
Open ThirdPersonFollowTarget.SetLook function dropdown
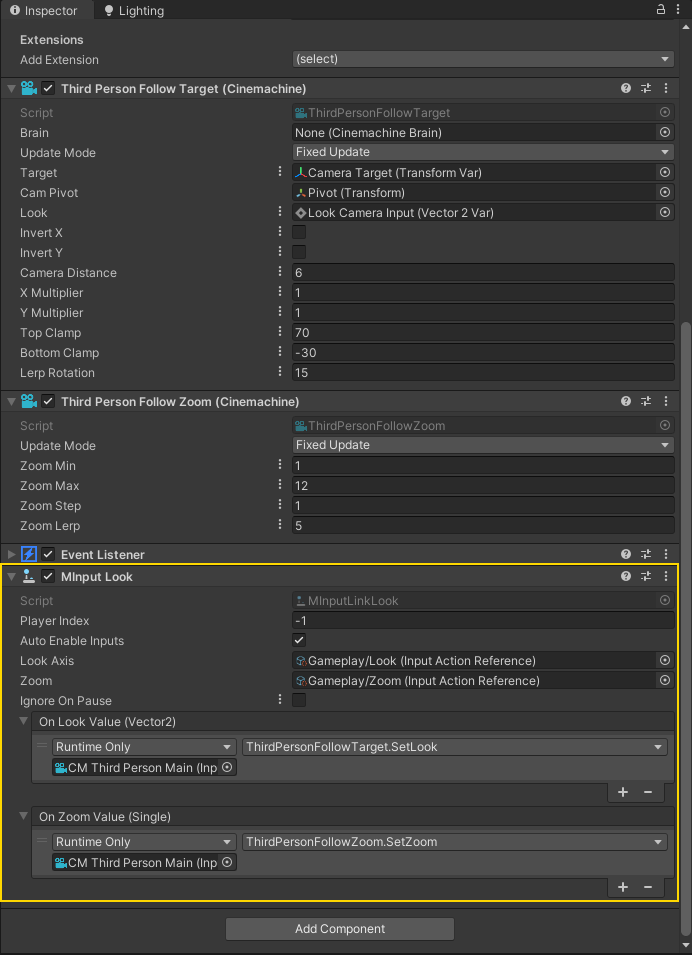point(455,747)
